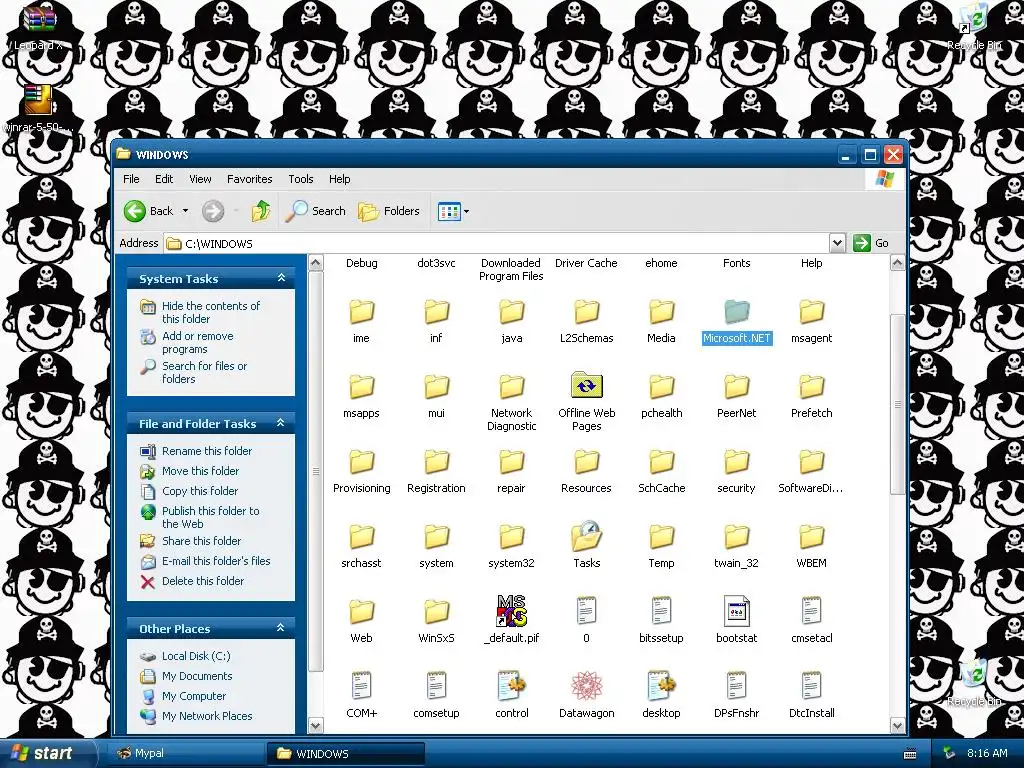Select the DtcInstall file icon
This screenshot has width=1024, height=768.
click(x=812, y=687)
